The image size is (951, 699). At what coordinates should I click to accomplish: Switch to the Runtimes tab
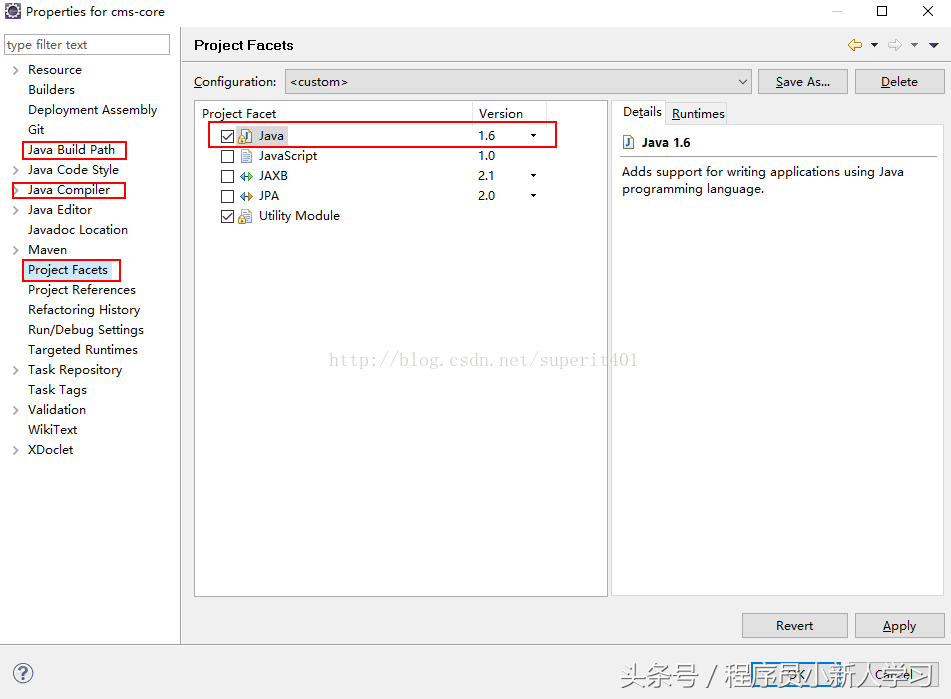(698, 113)
